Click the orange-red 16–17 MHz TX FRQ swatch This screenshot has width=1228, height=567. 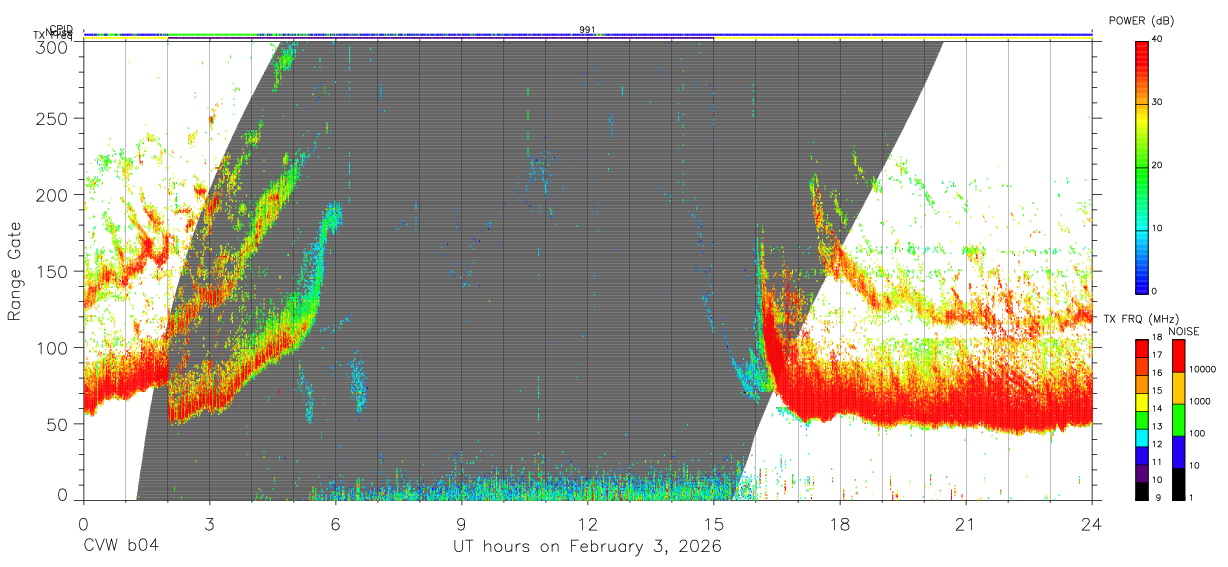1141,367
